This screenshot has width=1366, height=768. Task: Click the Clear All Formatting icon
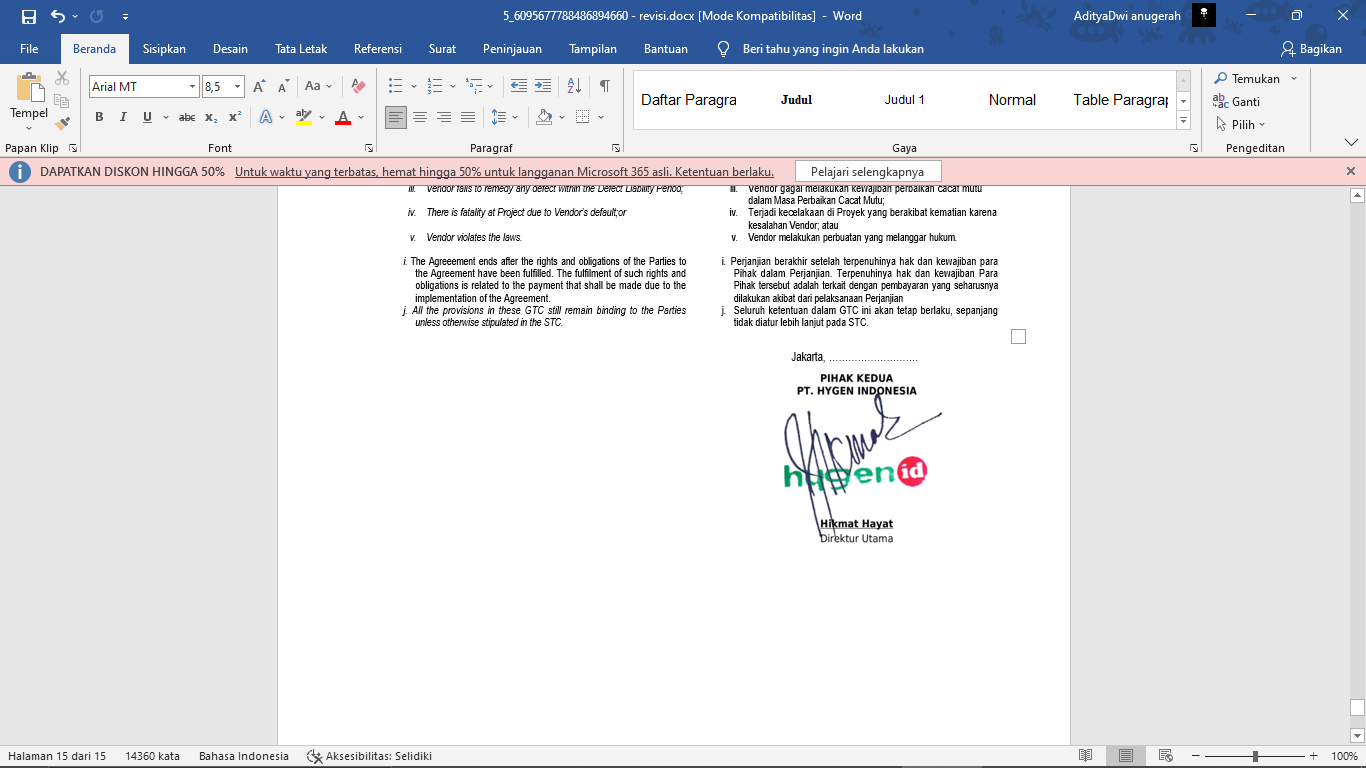point(358,86)
